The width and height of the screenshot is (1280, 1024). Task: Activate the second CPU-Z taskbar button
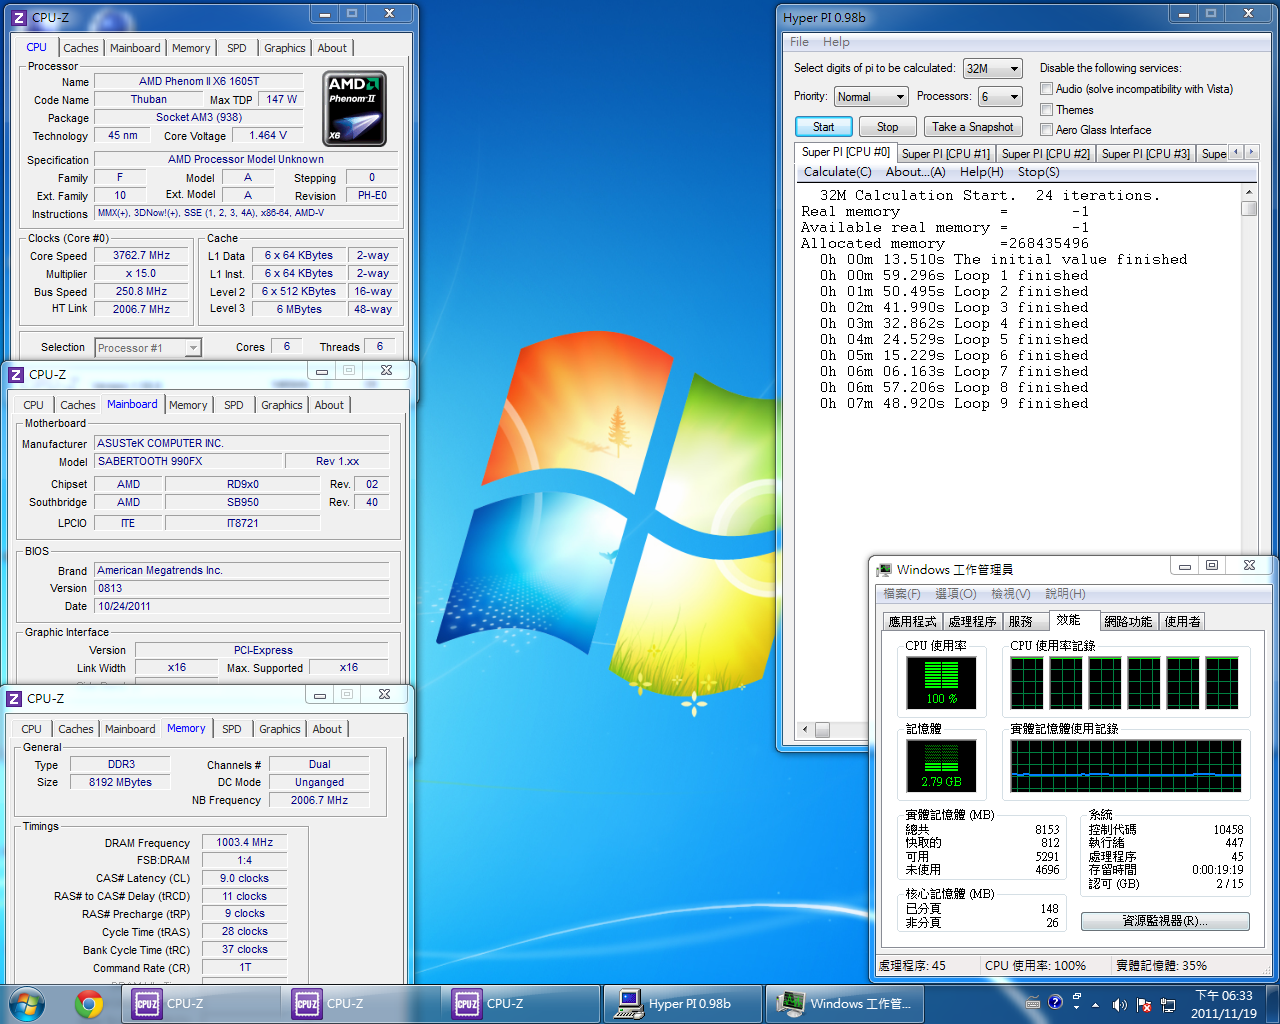pyautogui.click(x=361, y=1004)
